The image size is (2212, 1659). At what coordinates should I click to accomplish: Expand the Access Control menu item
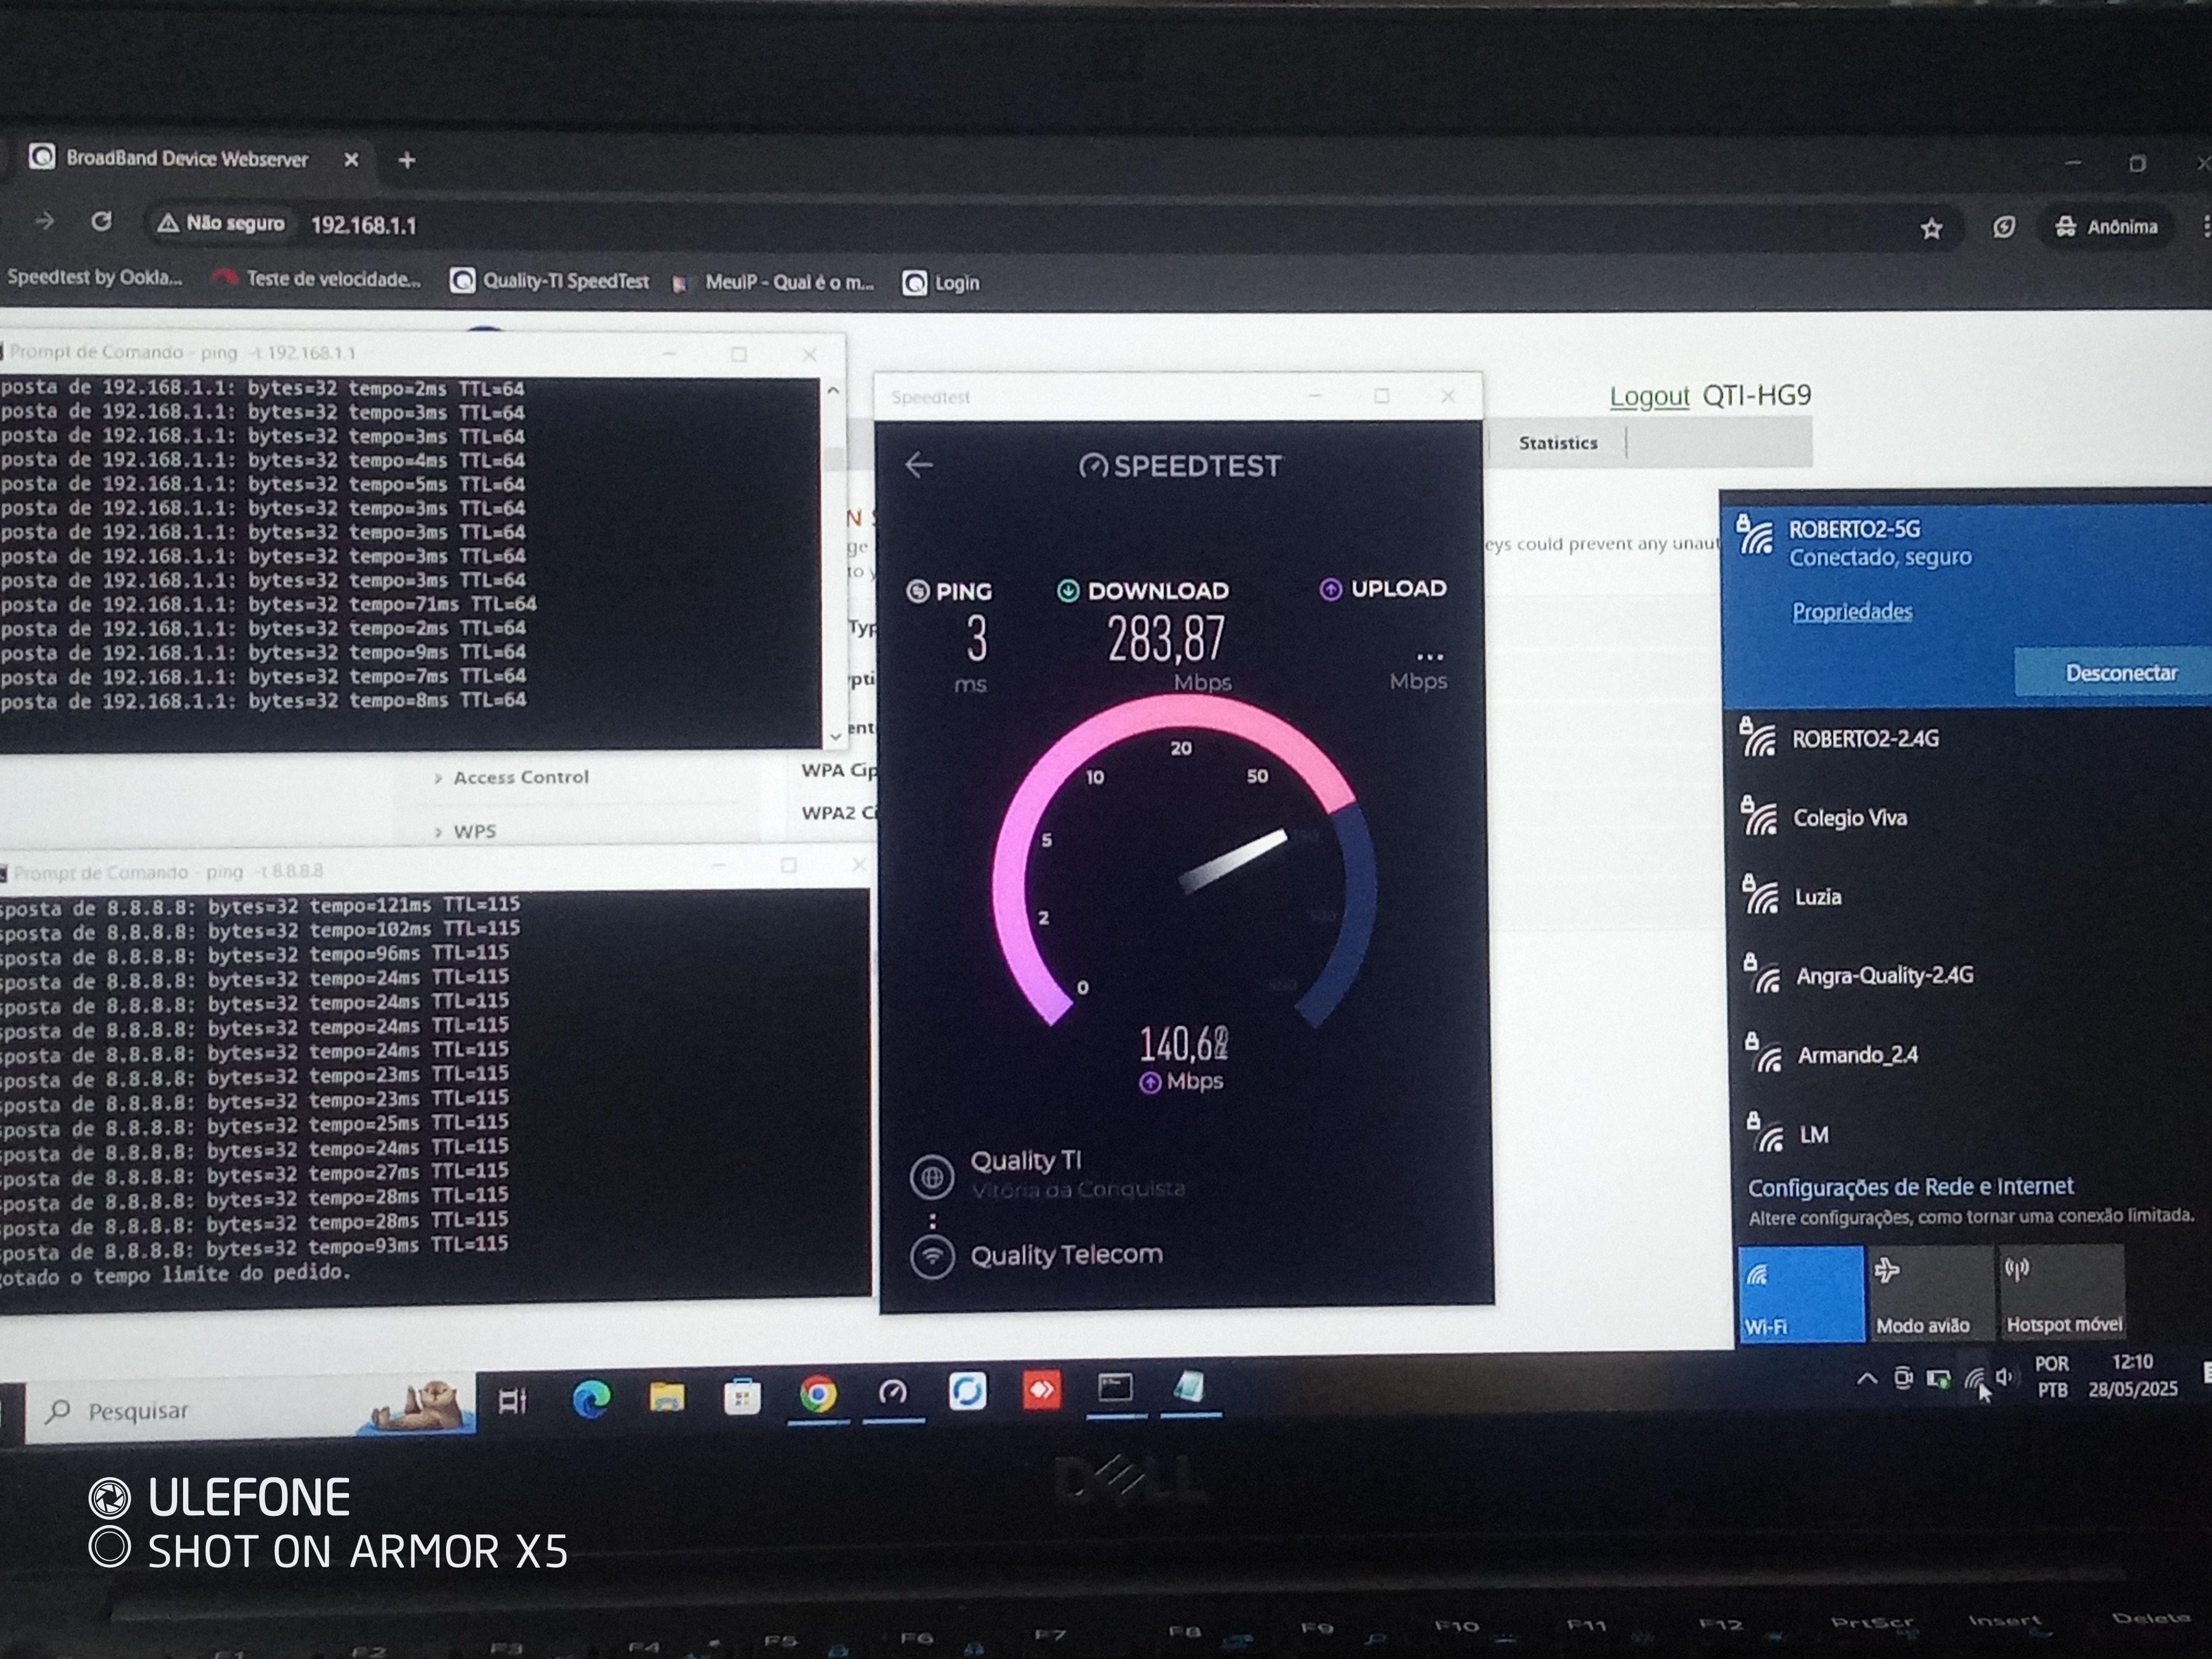tap(520, 777)
